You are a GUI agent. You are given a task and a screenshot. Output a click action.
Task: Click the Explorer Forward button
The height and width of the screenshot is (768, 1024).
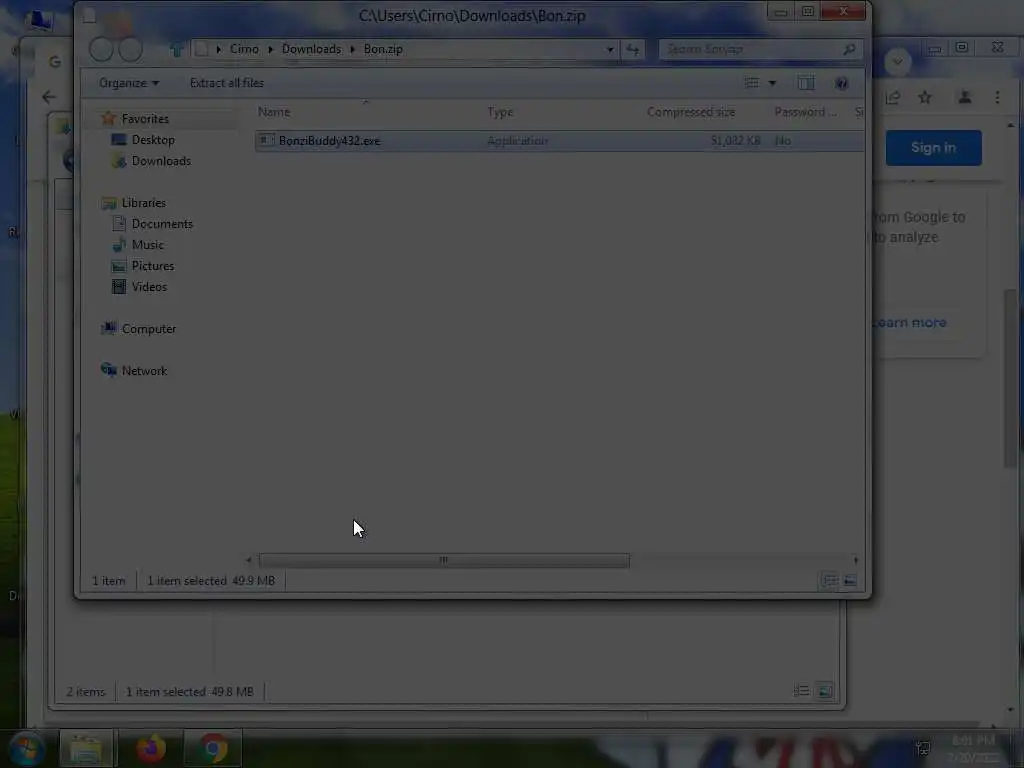tap(130, 49)
